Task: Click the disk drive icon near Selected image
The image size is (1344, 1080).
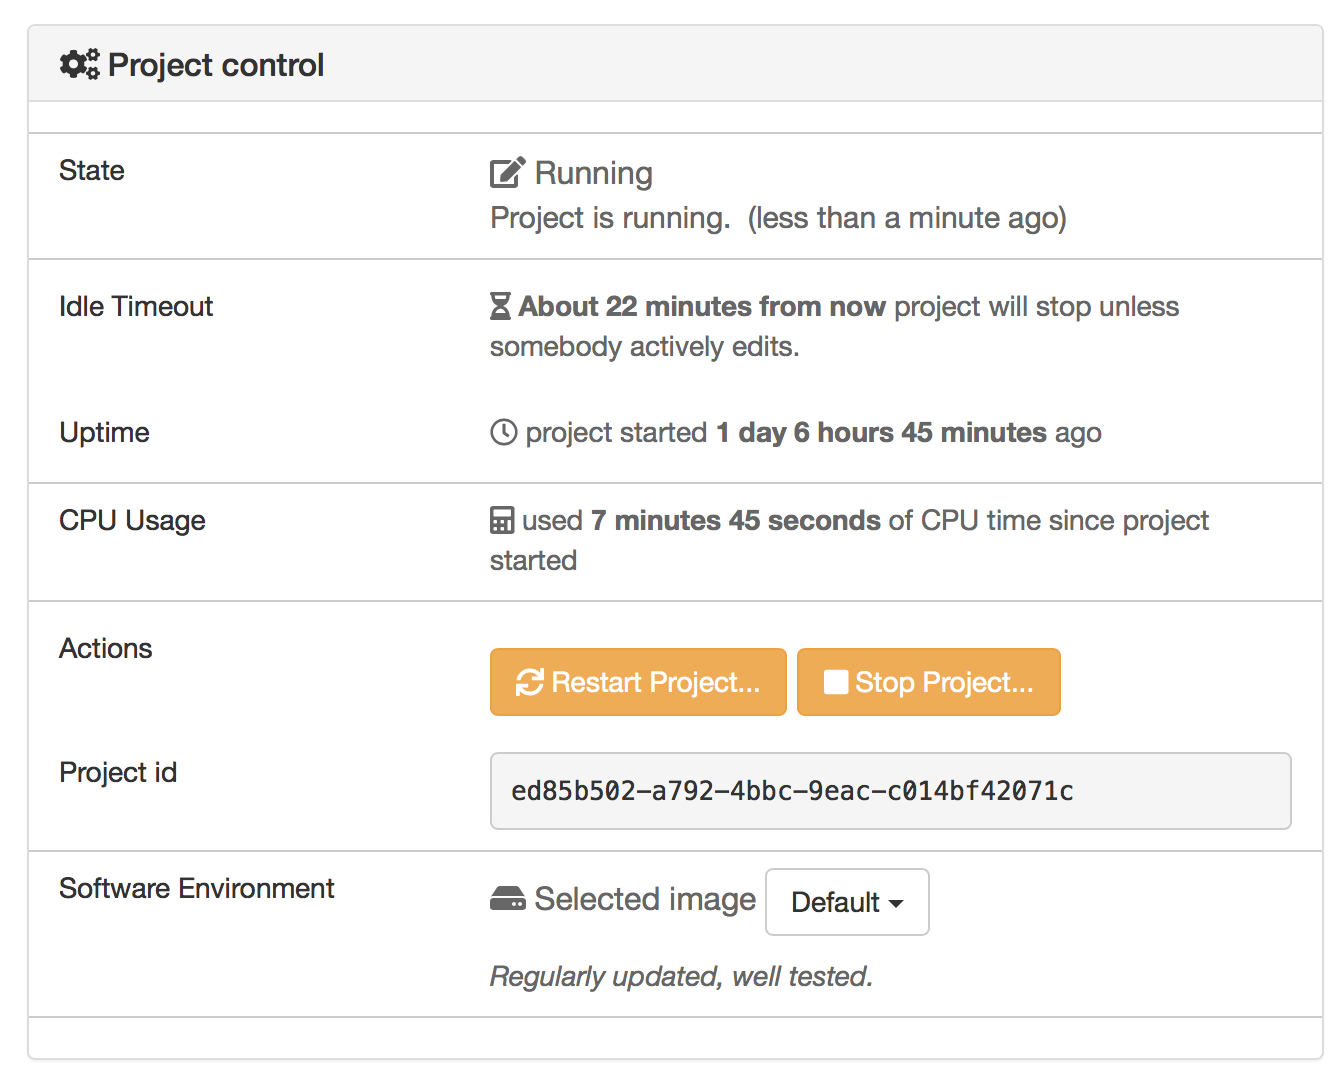Action: click(508, 899)
